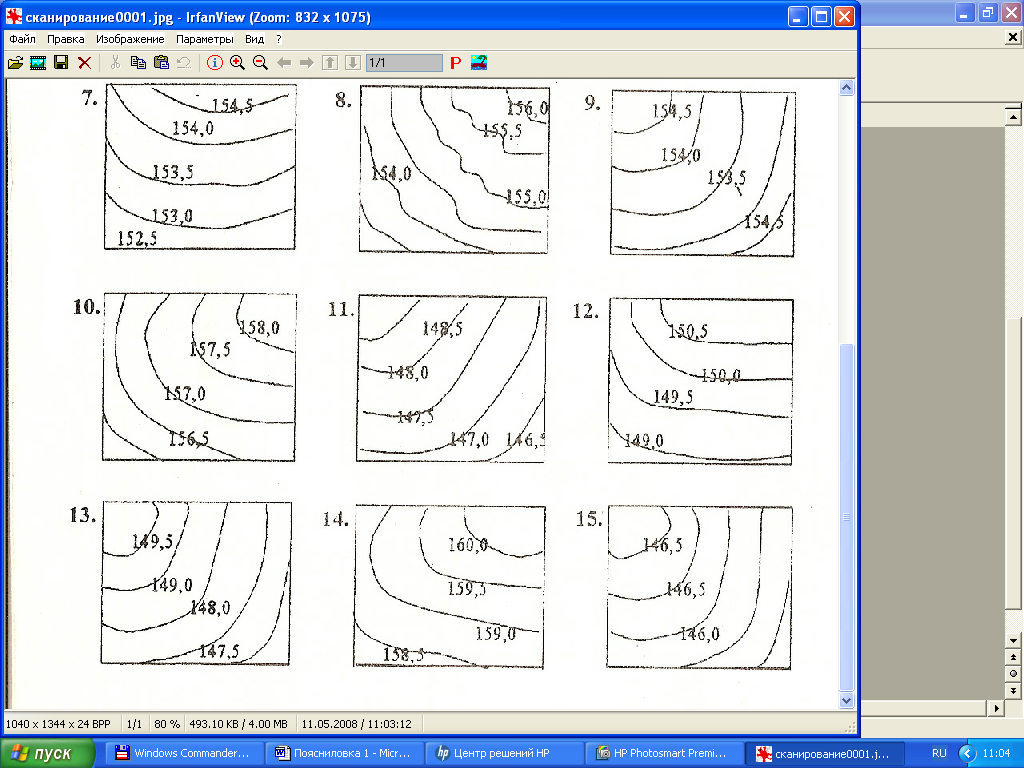Click diagram number 10. label
The image size is (1024, 768).
point(86,308)
